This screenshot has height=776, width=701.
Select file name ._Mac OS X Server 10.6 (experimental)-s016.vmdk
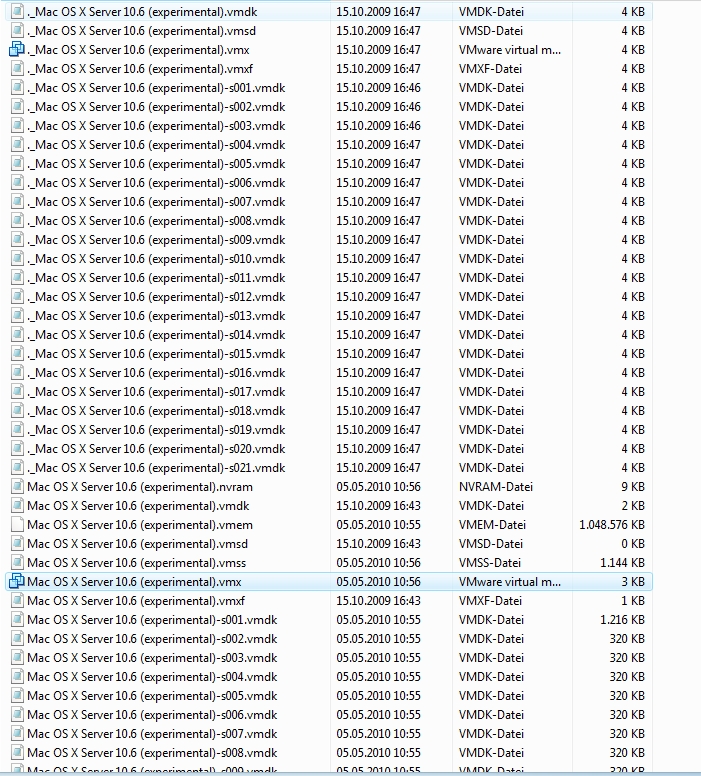156,373
